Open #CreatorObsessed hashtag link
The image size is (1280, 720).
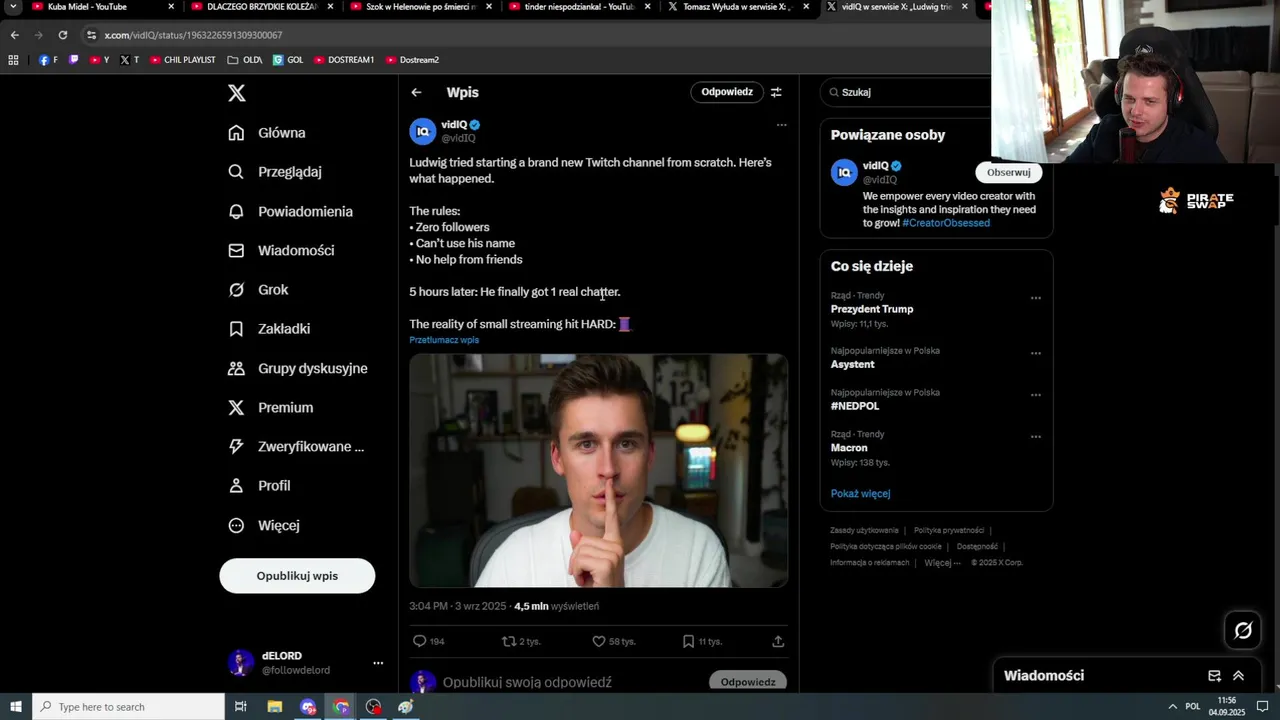click(x=946, y=223)
